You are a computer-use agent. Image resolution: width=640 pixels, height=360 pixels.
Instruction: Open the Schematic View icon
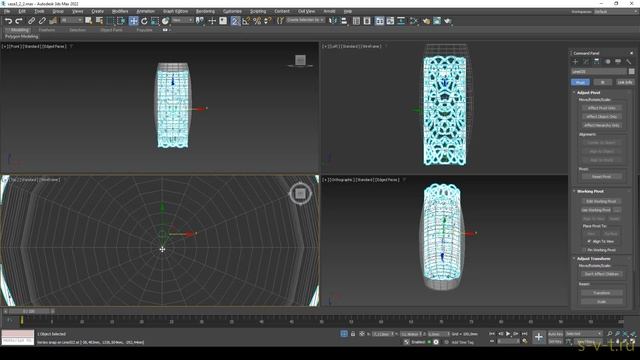401,21
